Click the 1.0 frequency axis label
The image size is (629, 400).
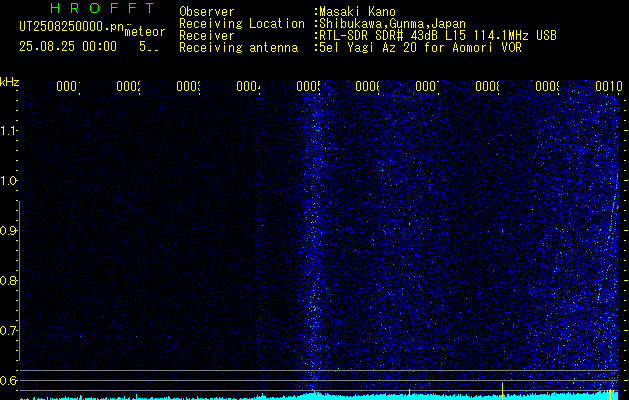(x=8, y=181)
